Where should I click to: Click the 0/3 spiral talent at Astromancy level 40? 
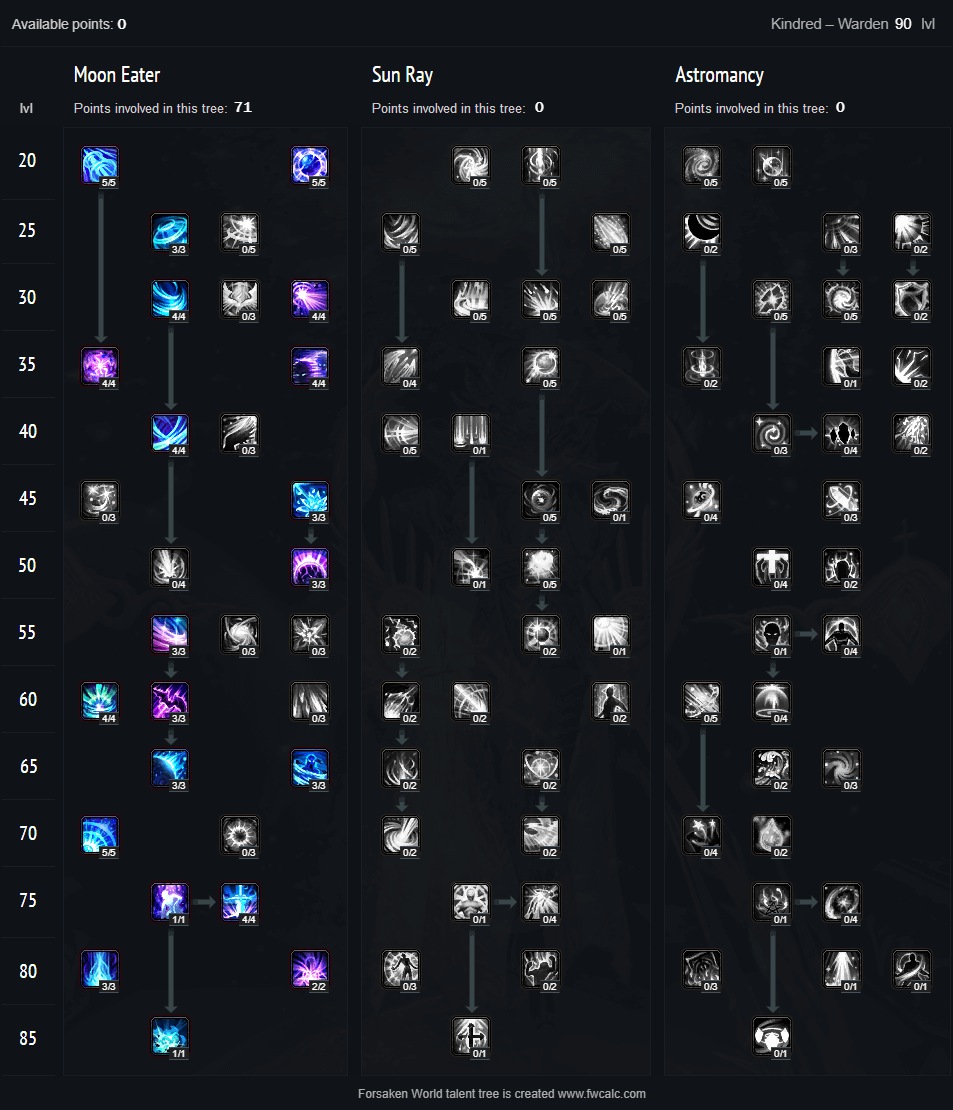coord(772,434)
